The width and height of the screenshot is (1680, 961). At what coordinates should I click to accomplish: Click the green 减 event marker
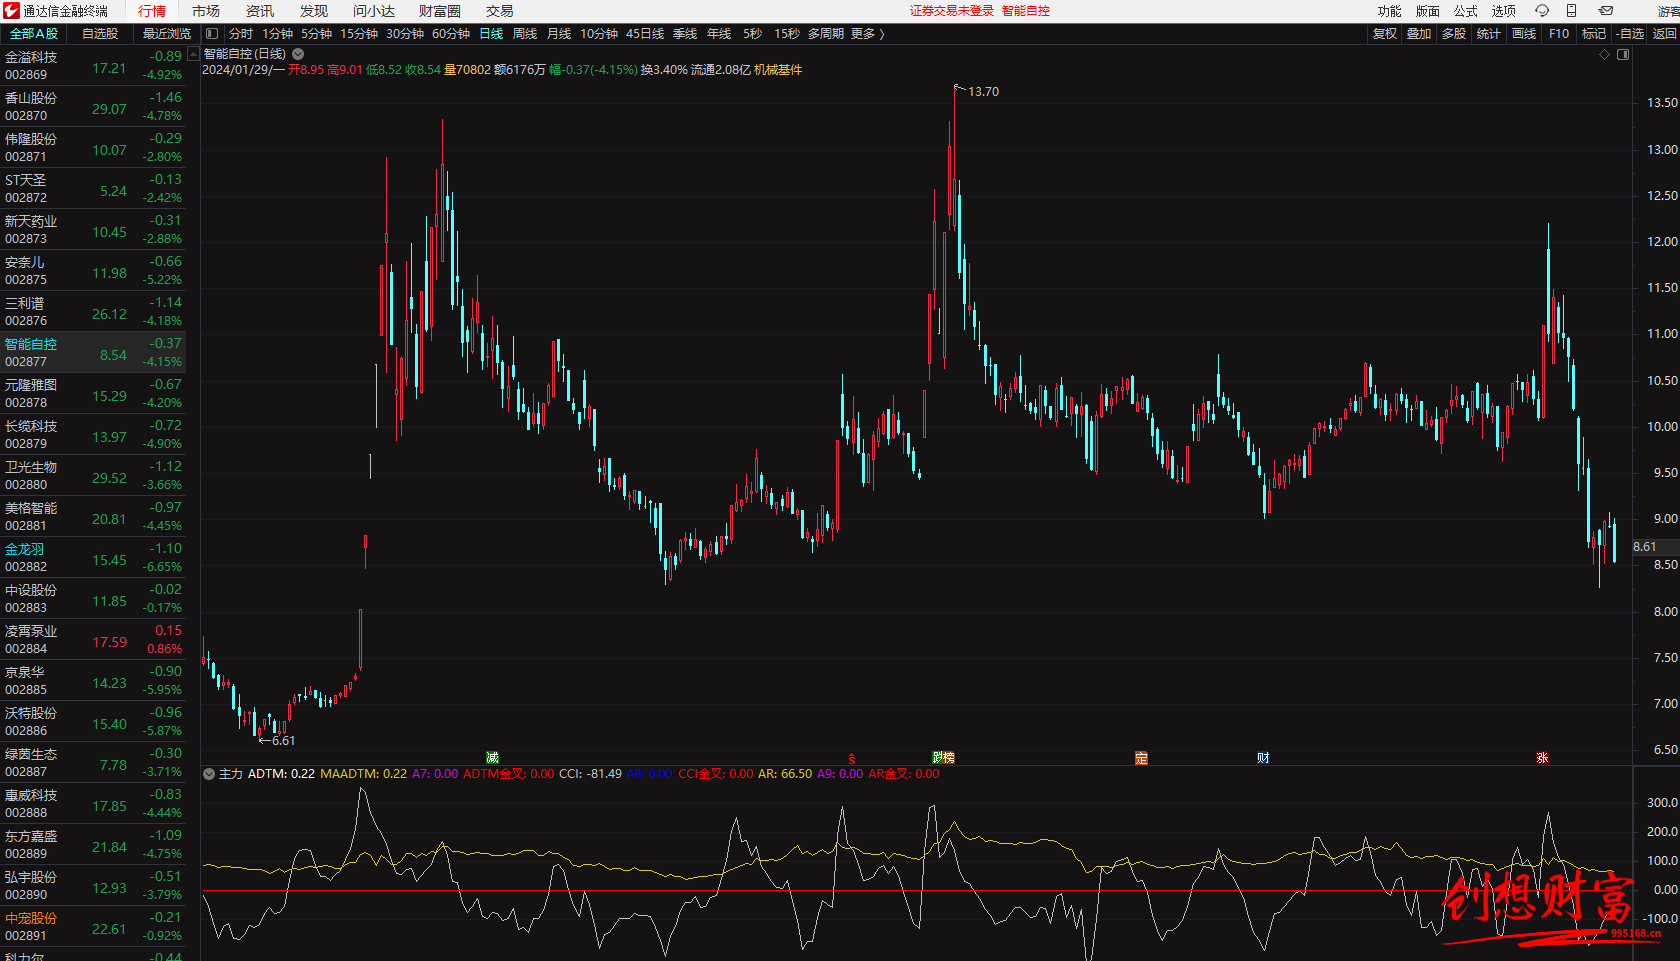pyautogui.click(x=492, y=758)
